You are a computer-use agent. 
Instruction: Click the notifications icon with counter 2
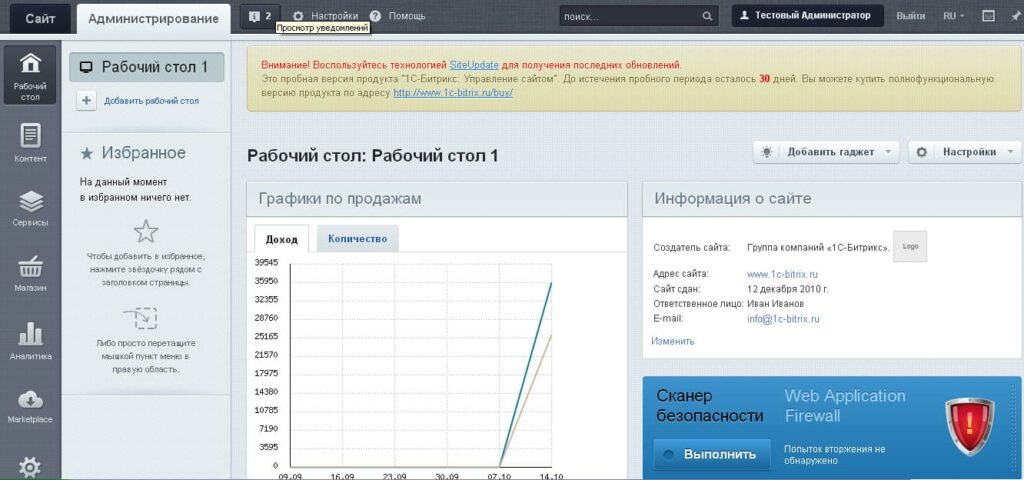click(260, 16)
